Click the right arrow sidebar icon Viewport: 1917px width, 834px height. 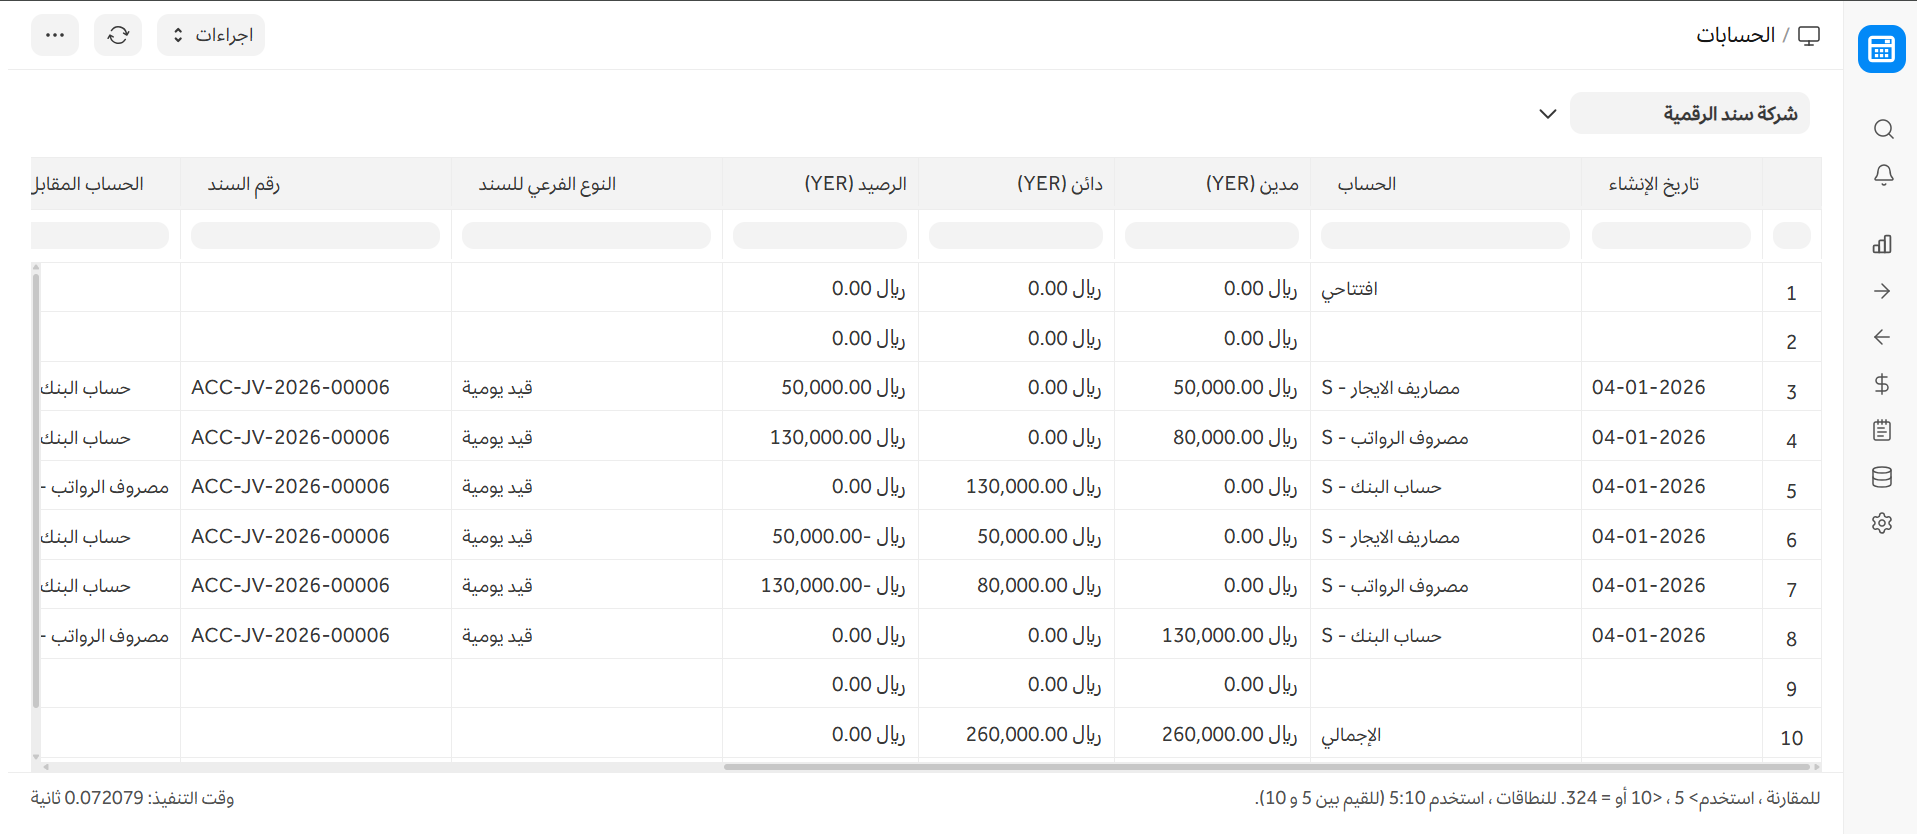coord(1882,291)
